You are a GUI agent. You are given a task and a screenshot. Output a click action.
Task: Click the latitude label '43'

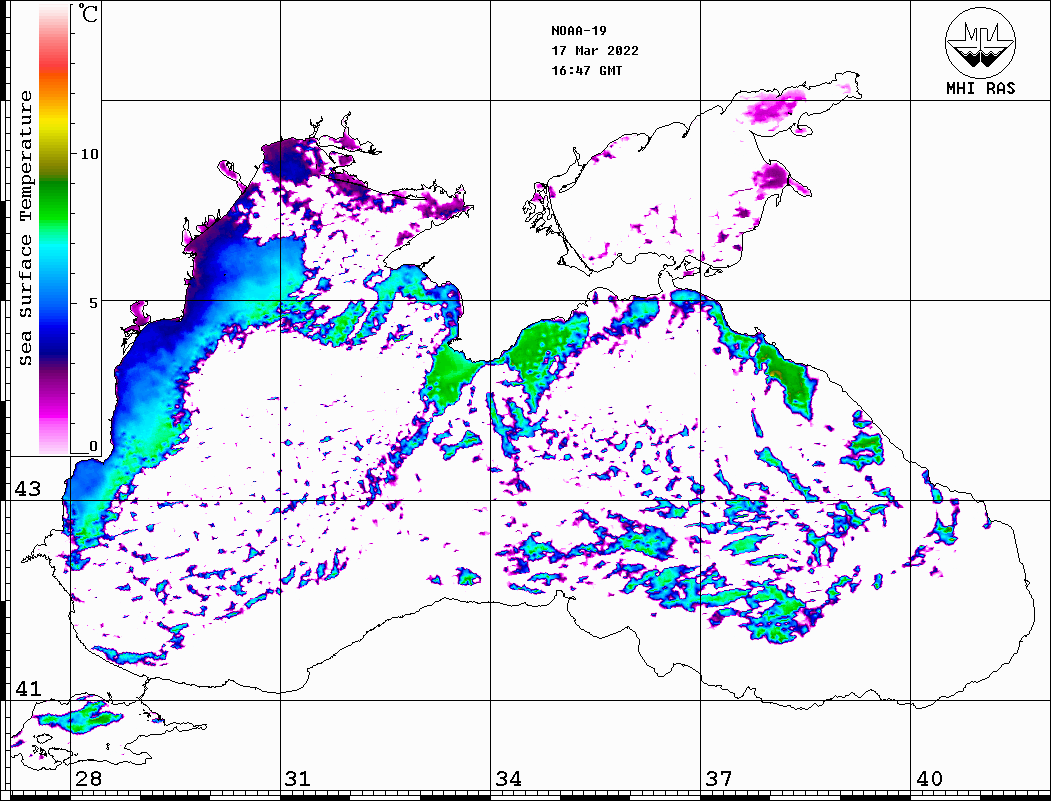[28, 489]
